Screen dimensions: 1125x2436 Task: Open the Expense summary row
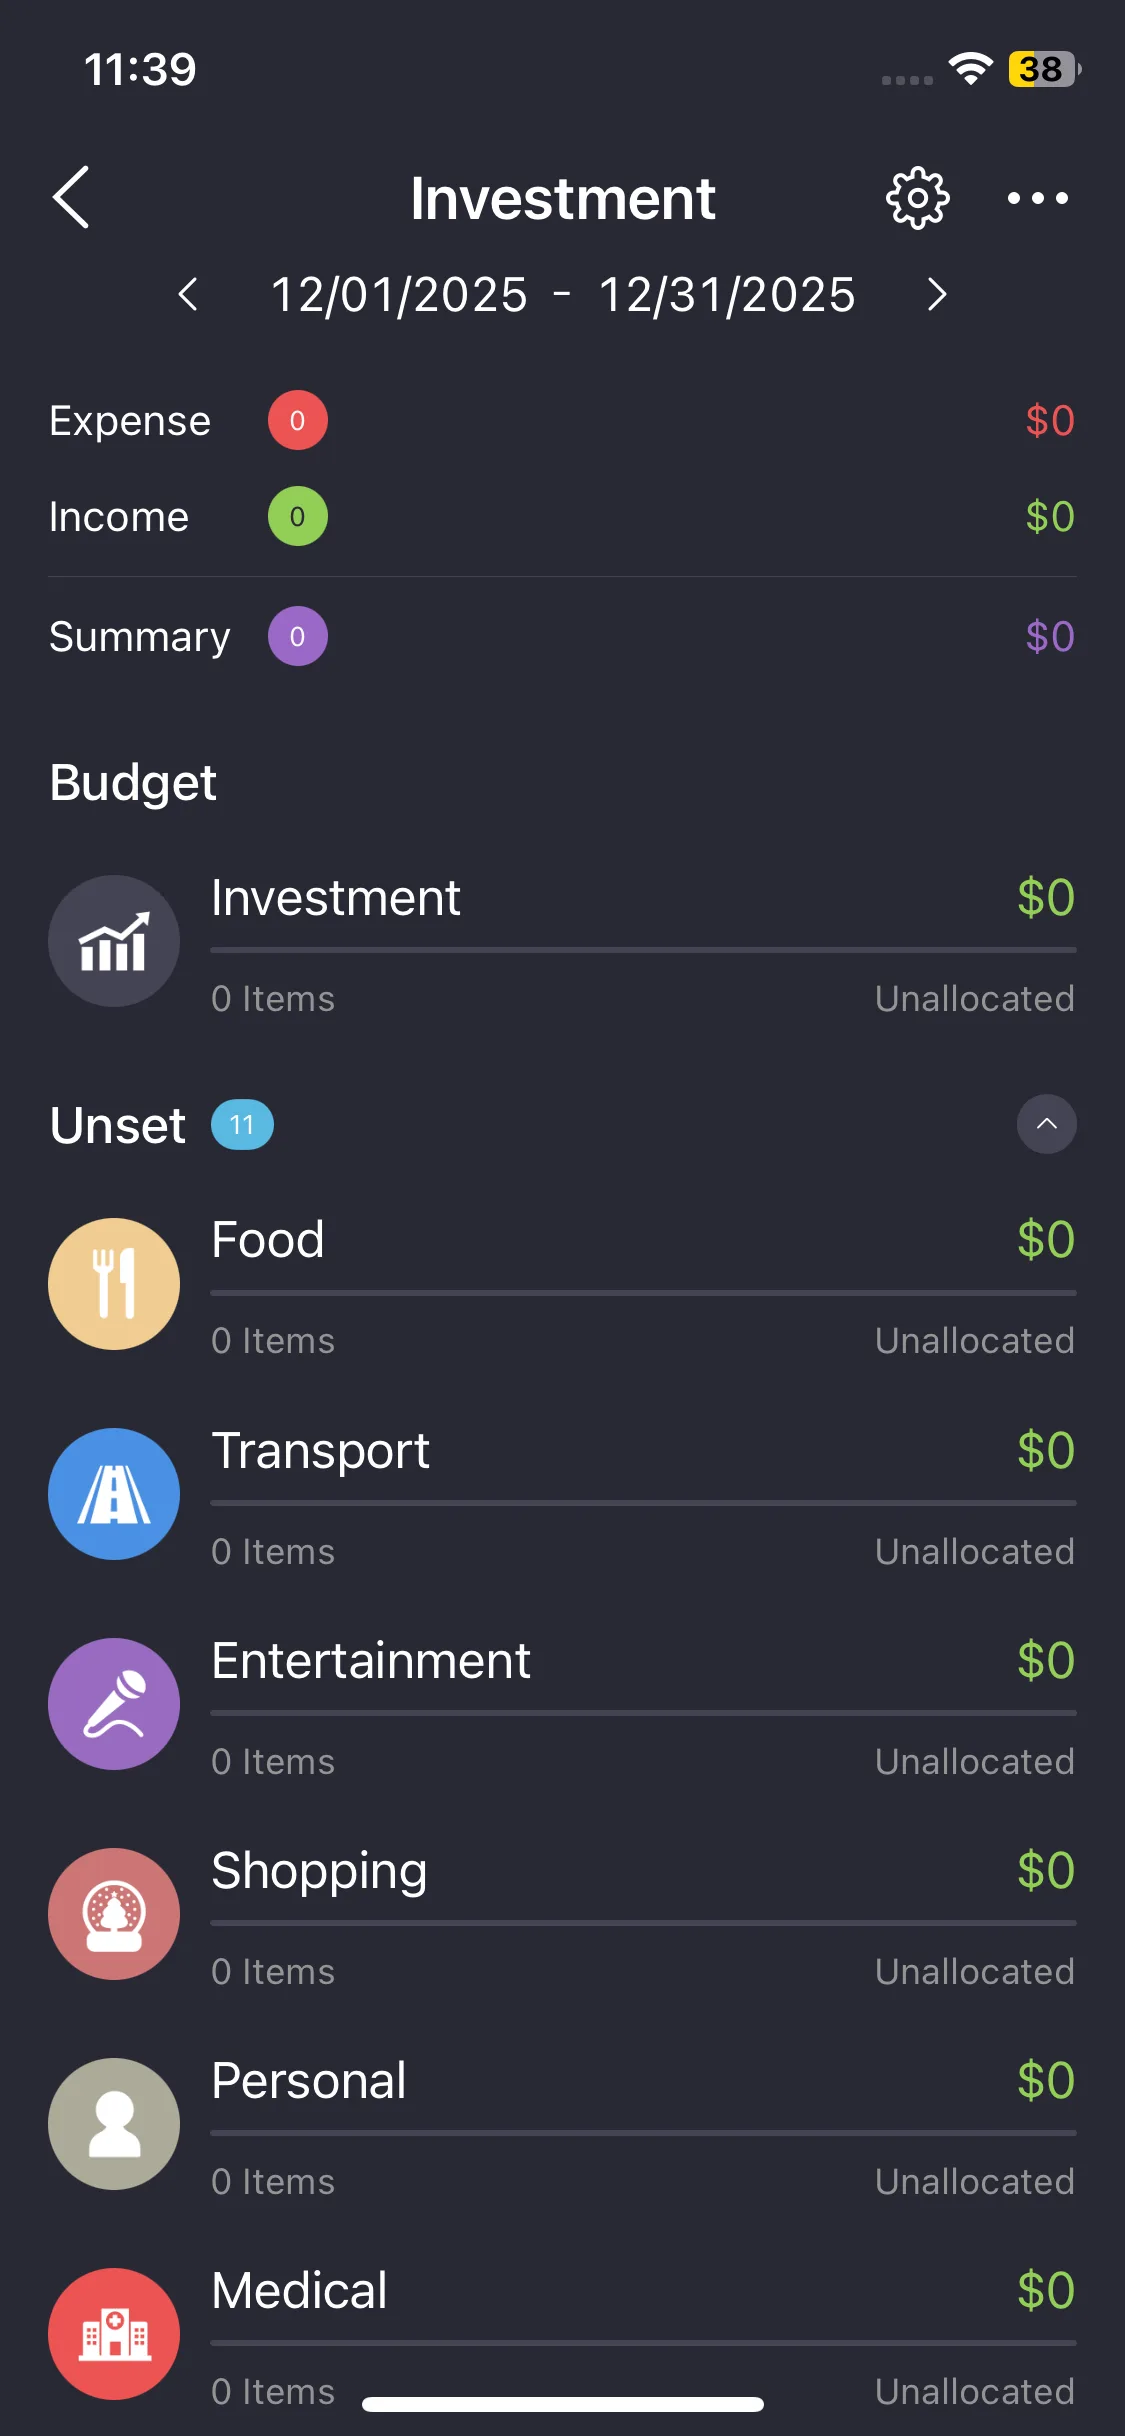point(562,421)
